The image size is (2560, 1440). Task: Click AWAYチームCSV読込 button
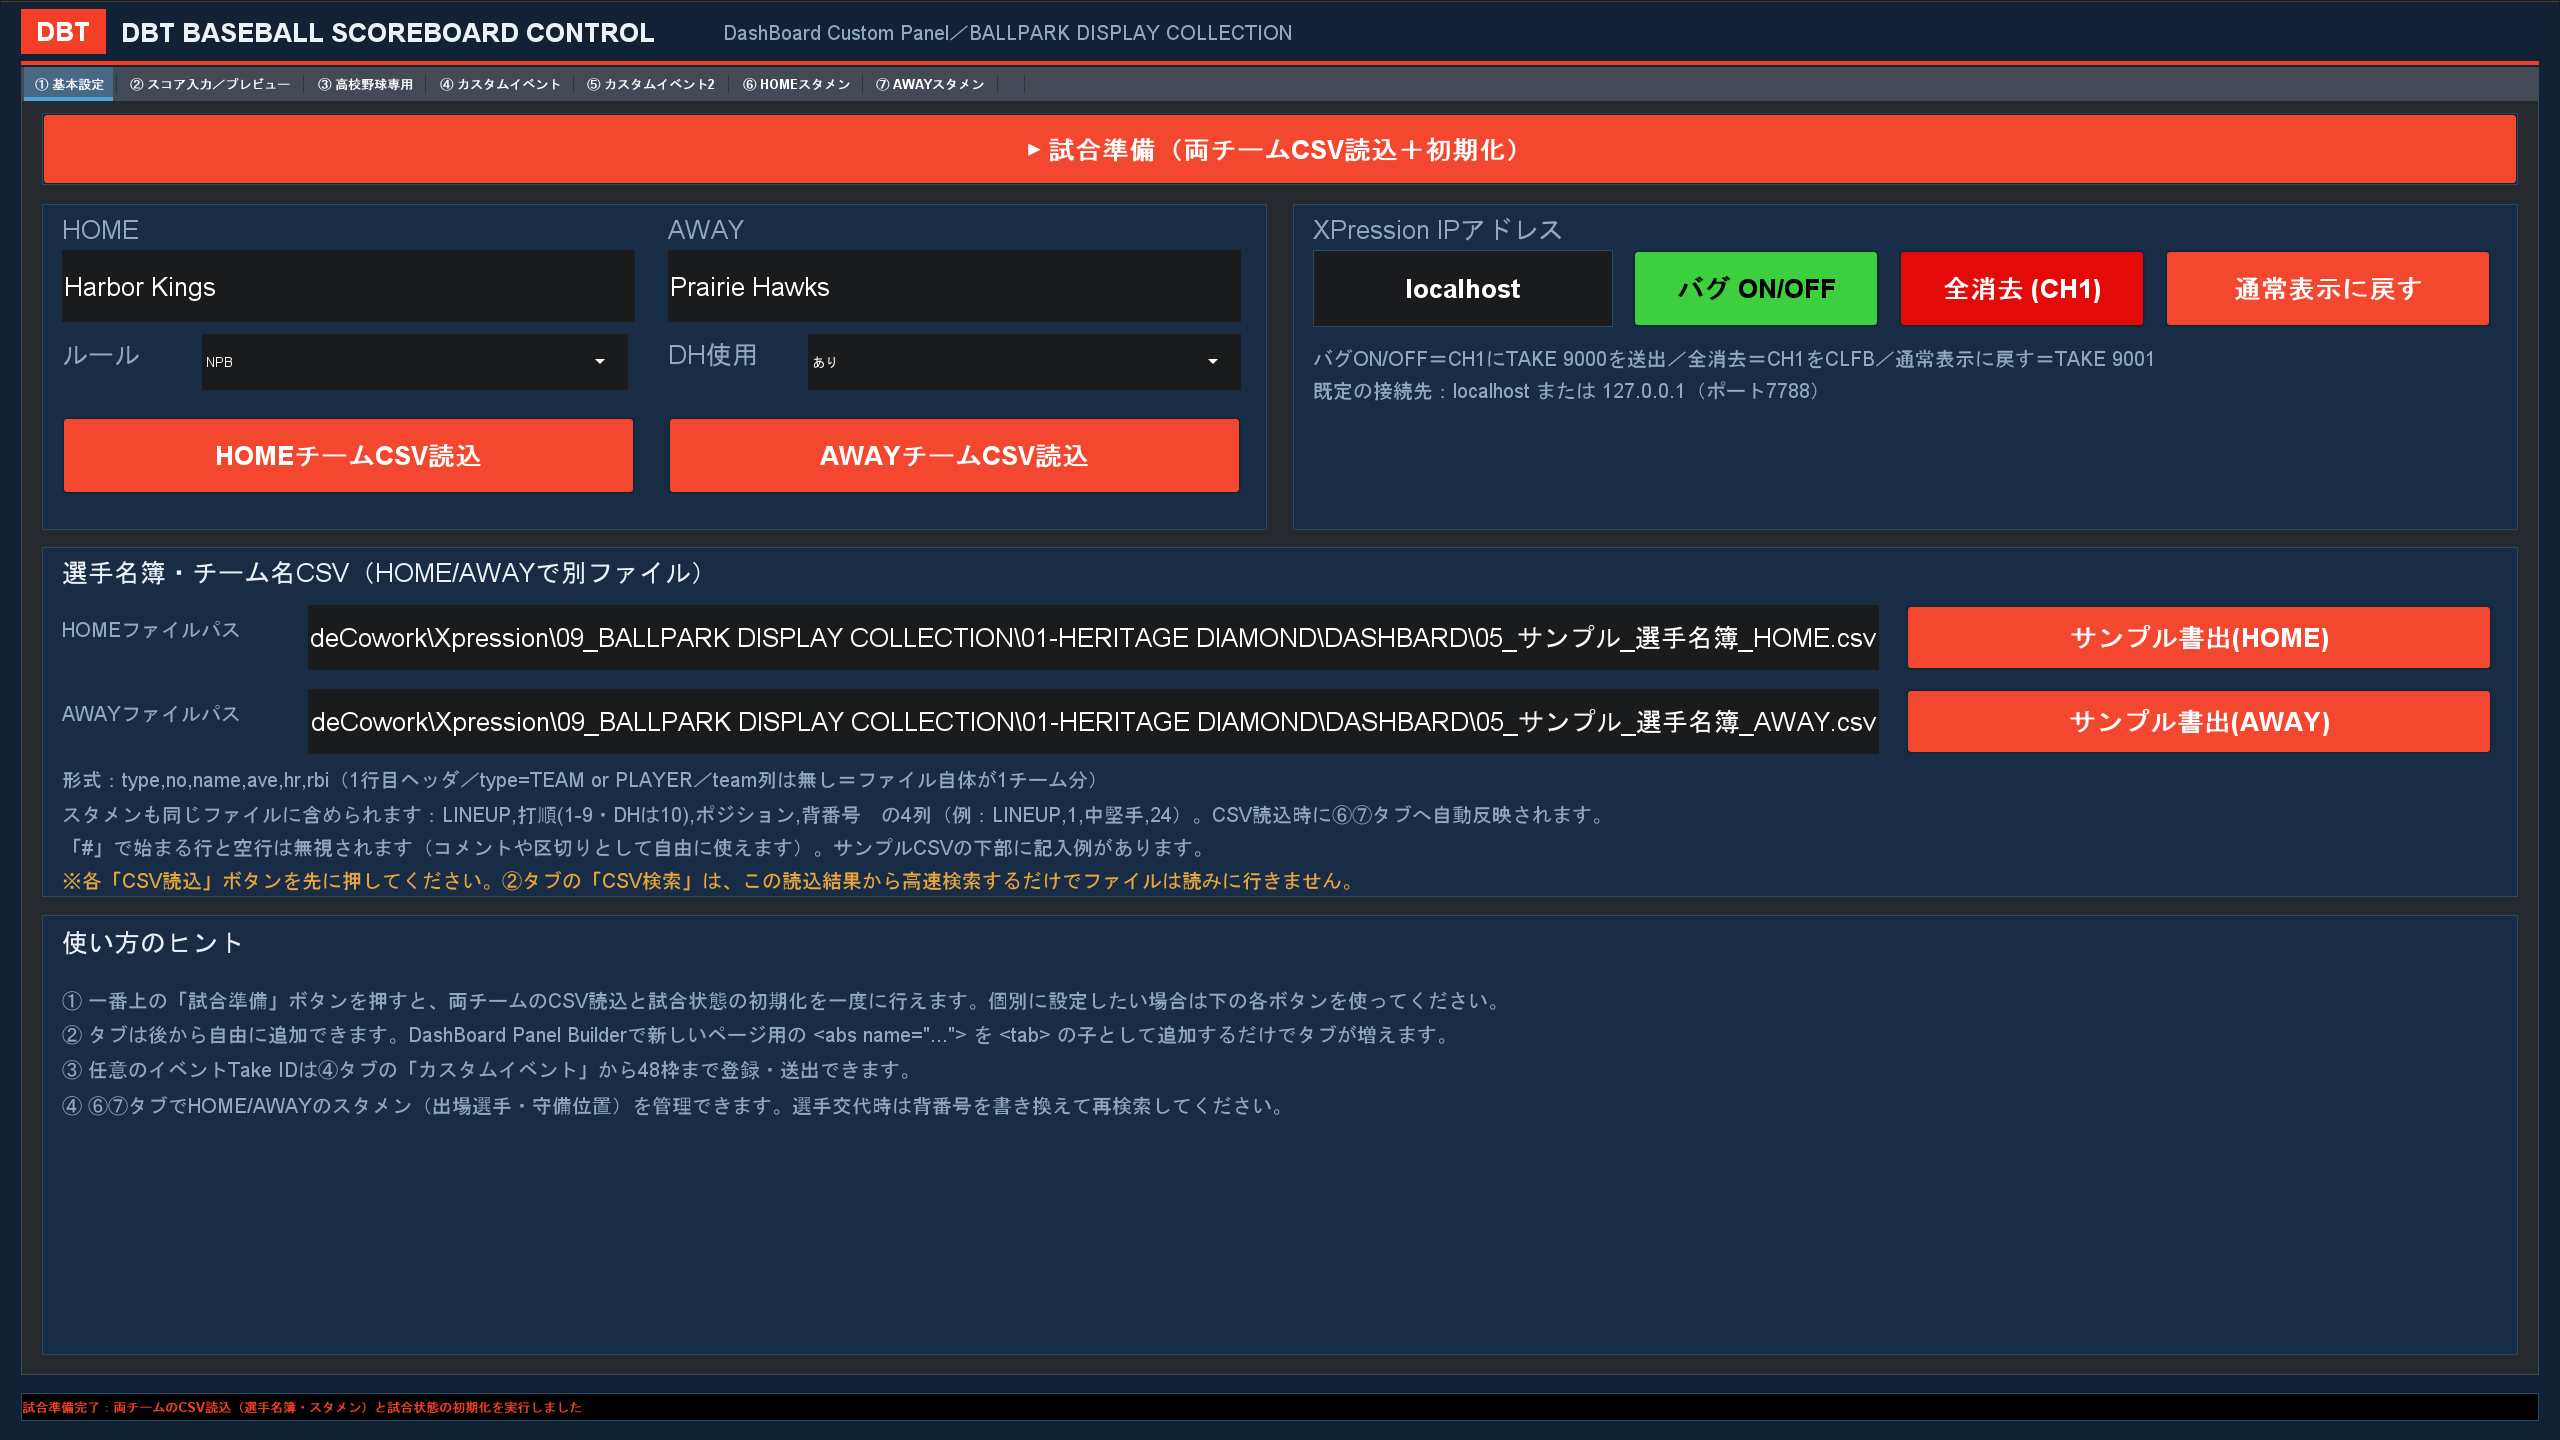tap(954, 456)
